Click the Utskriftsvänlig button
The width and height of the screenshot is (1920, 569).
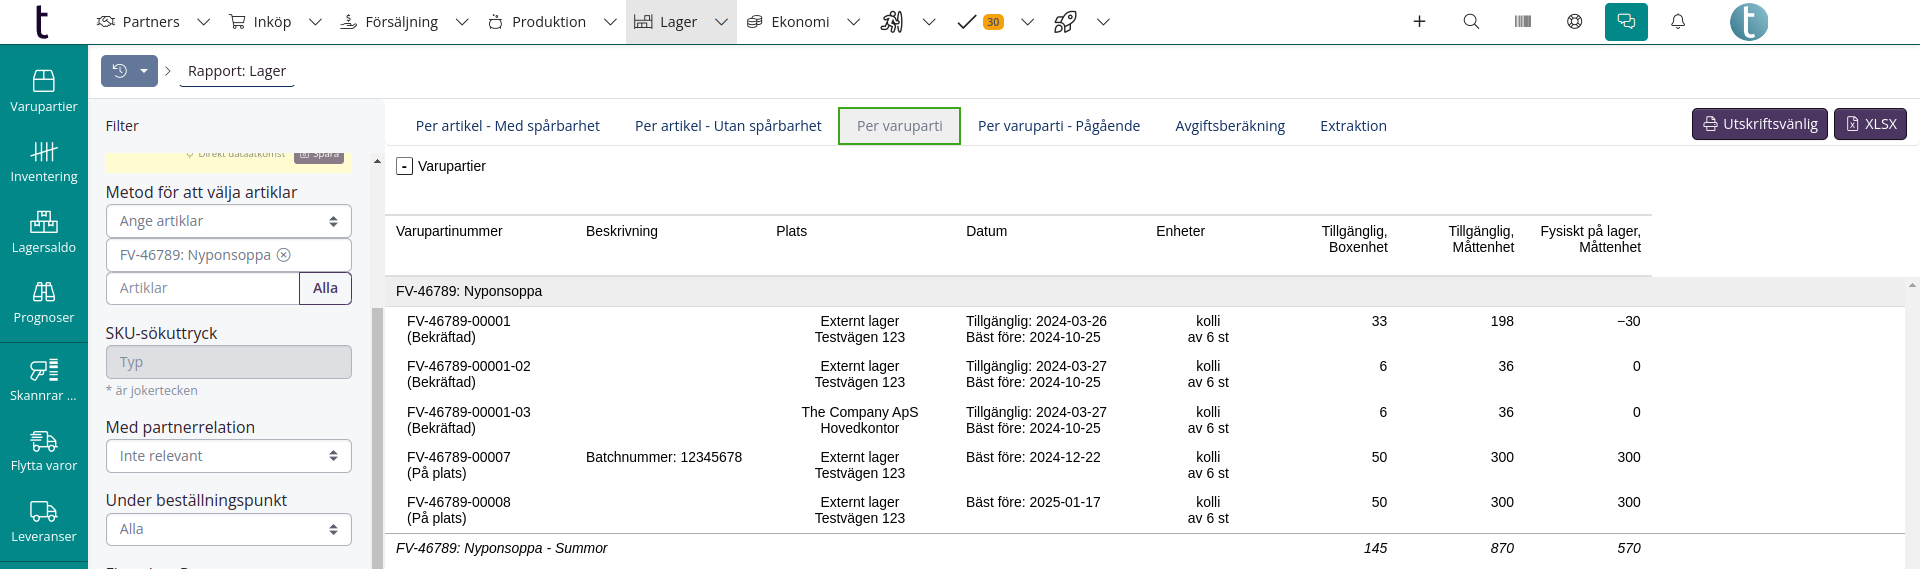[x=1759, y=124]
